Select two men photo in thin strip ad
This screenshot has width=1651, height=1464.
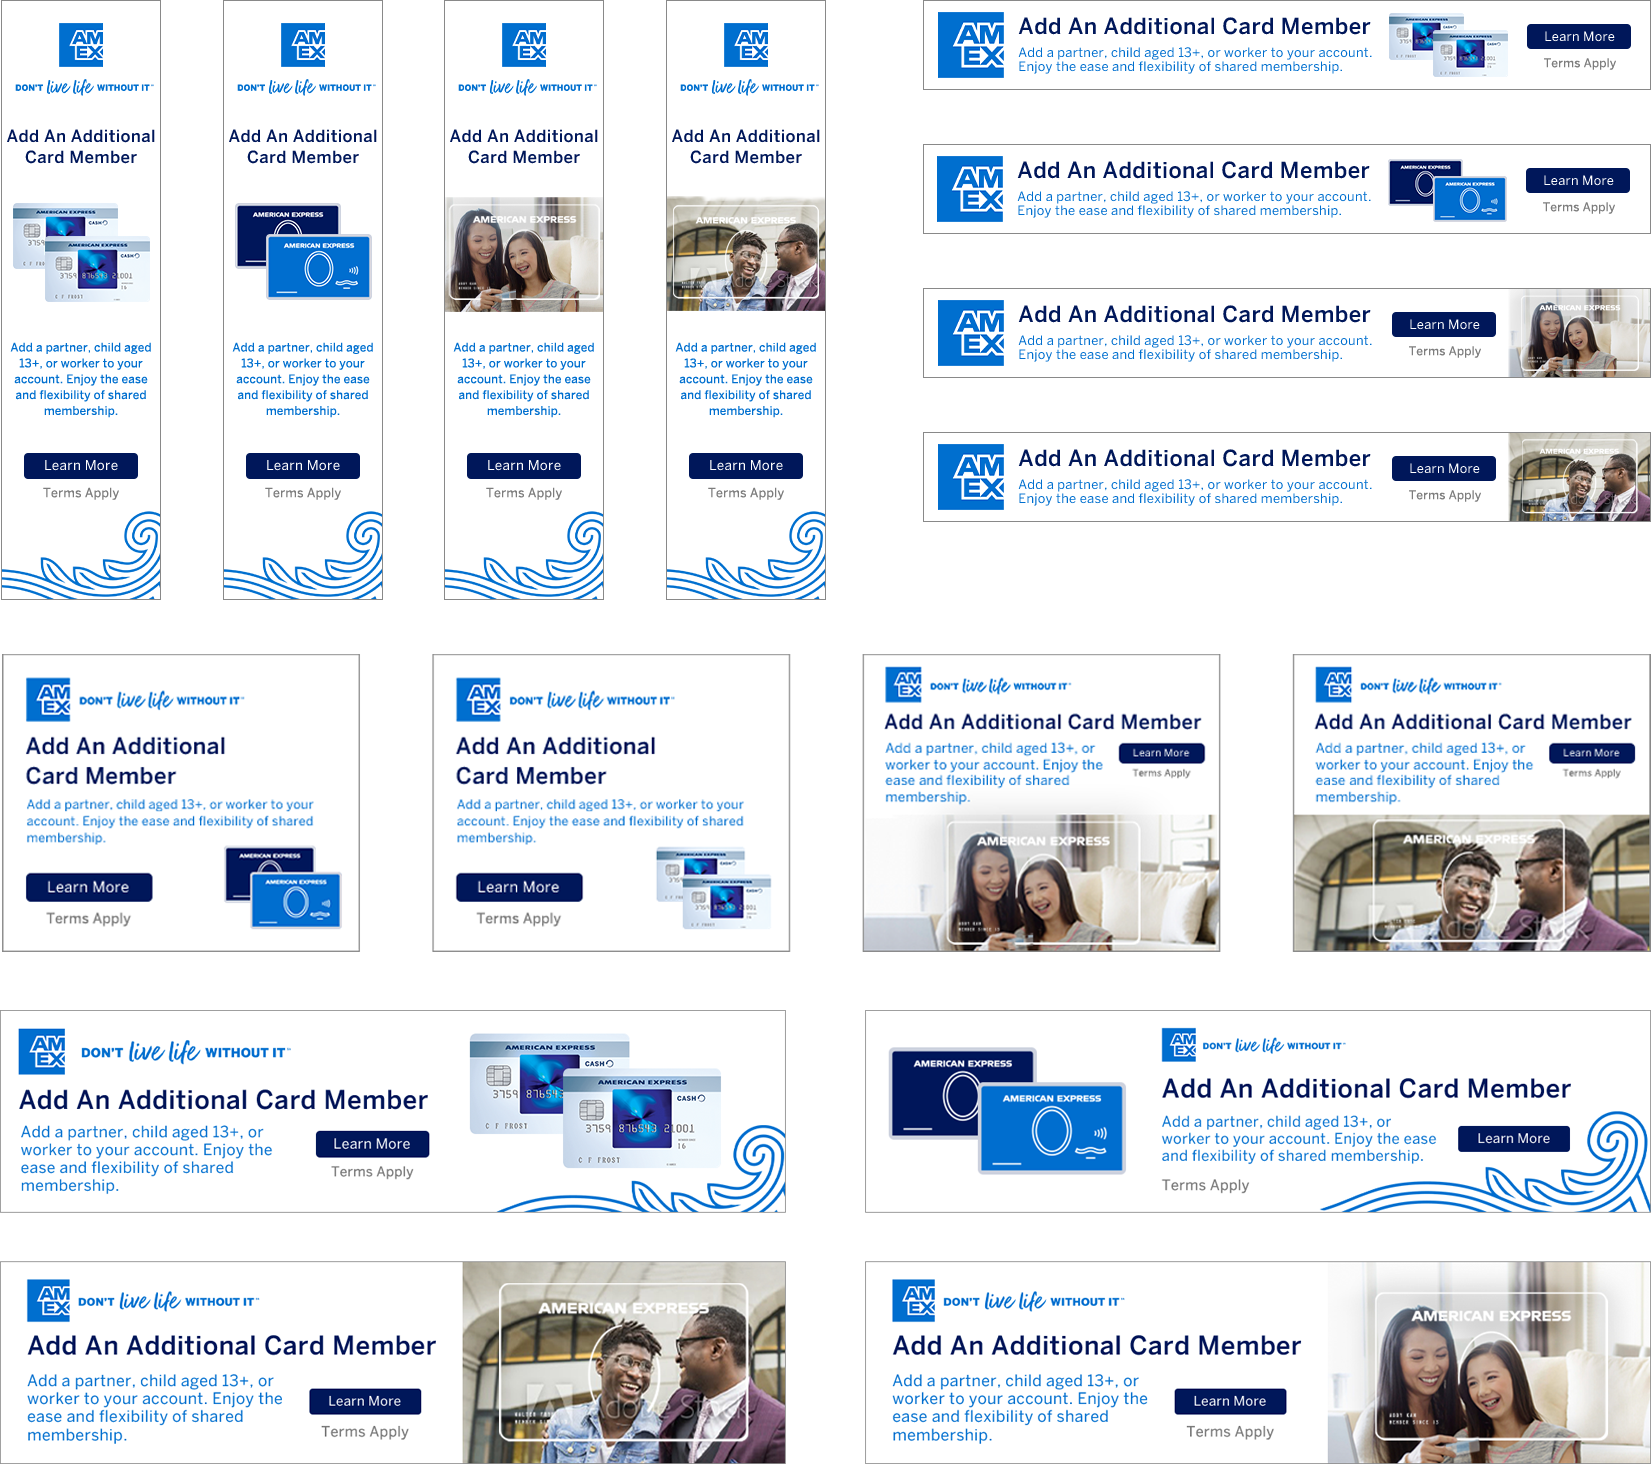pos(1579,477)
